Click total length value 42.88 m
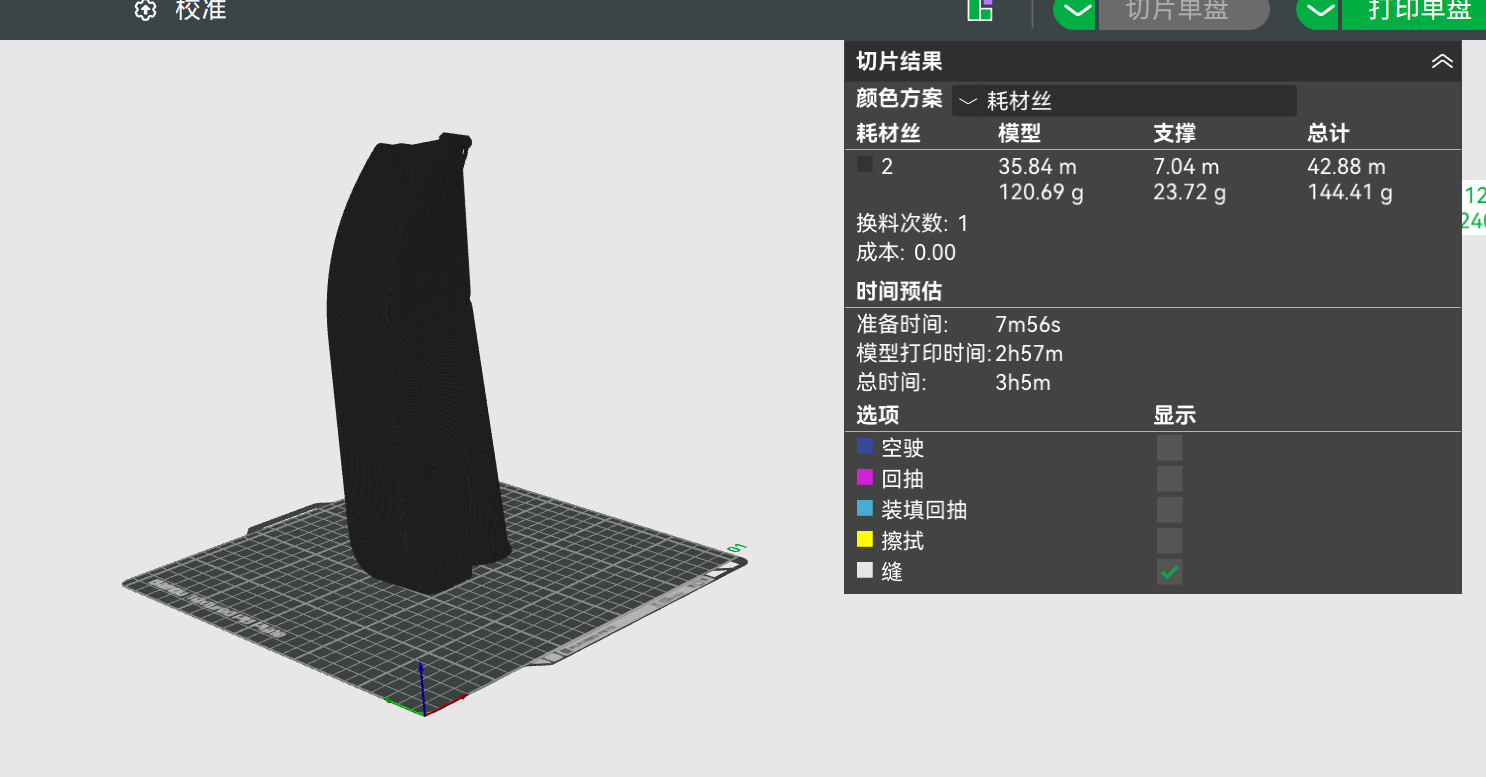1486x777 pixels. [x=1346, y=167]
